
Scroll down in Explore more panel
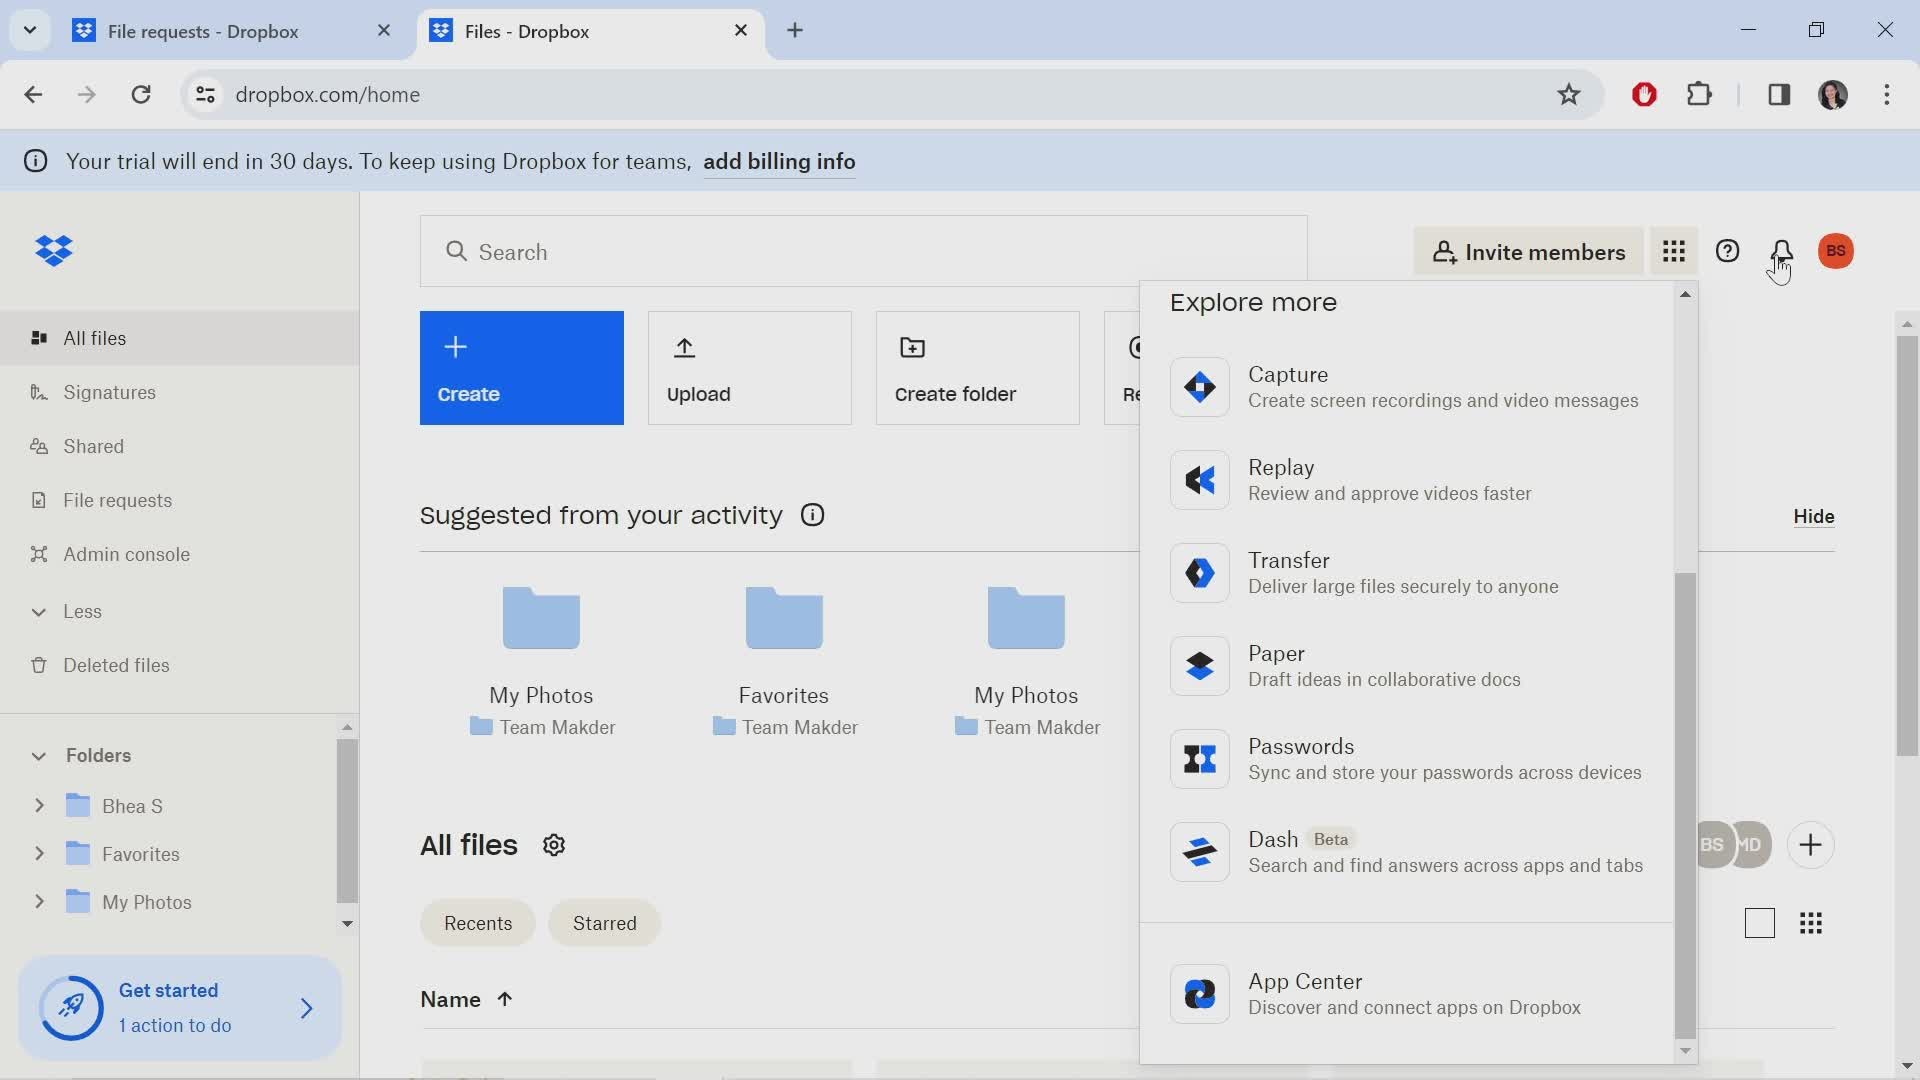(x=1685, y=1051)
